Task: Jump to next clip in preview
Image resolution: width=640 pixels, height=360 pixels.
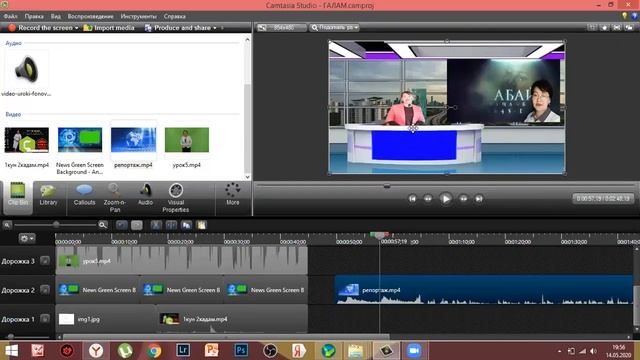Action: [x=479, y=199]
